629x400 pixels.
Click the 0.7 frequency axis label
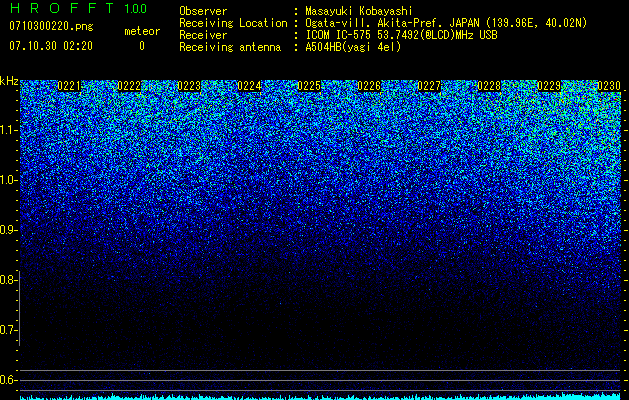[7, 330]
